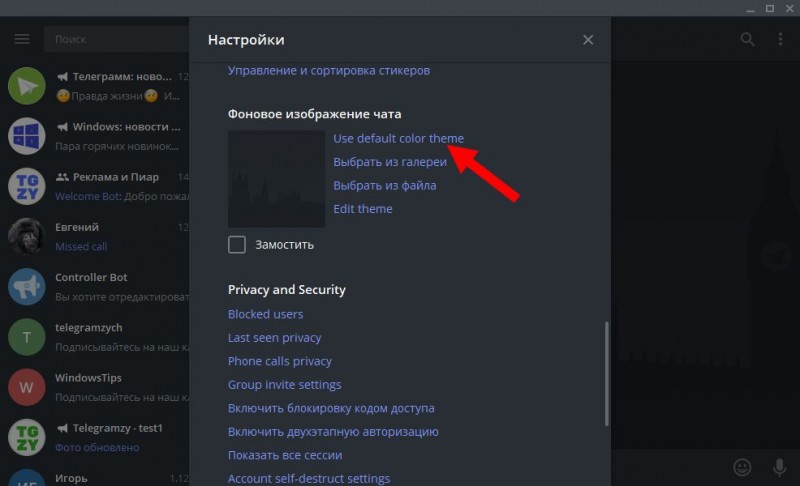
Task: Open Last seen privacy settings
Action: click(x=274, y=338)
